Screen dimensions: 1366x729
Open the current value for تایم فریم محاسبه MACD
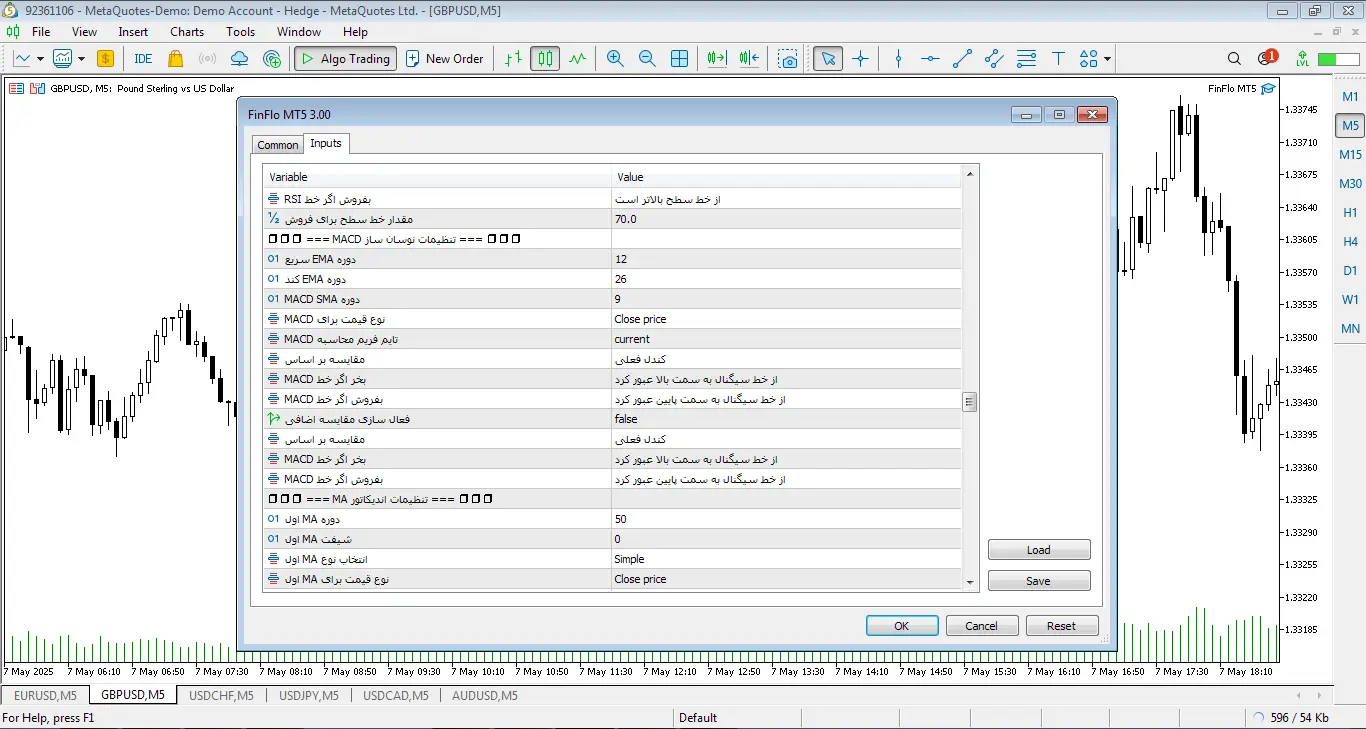786,339
